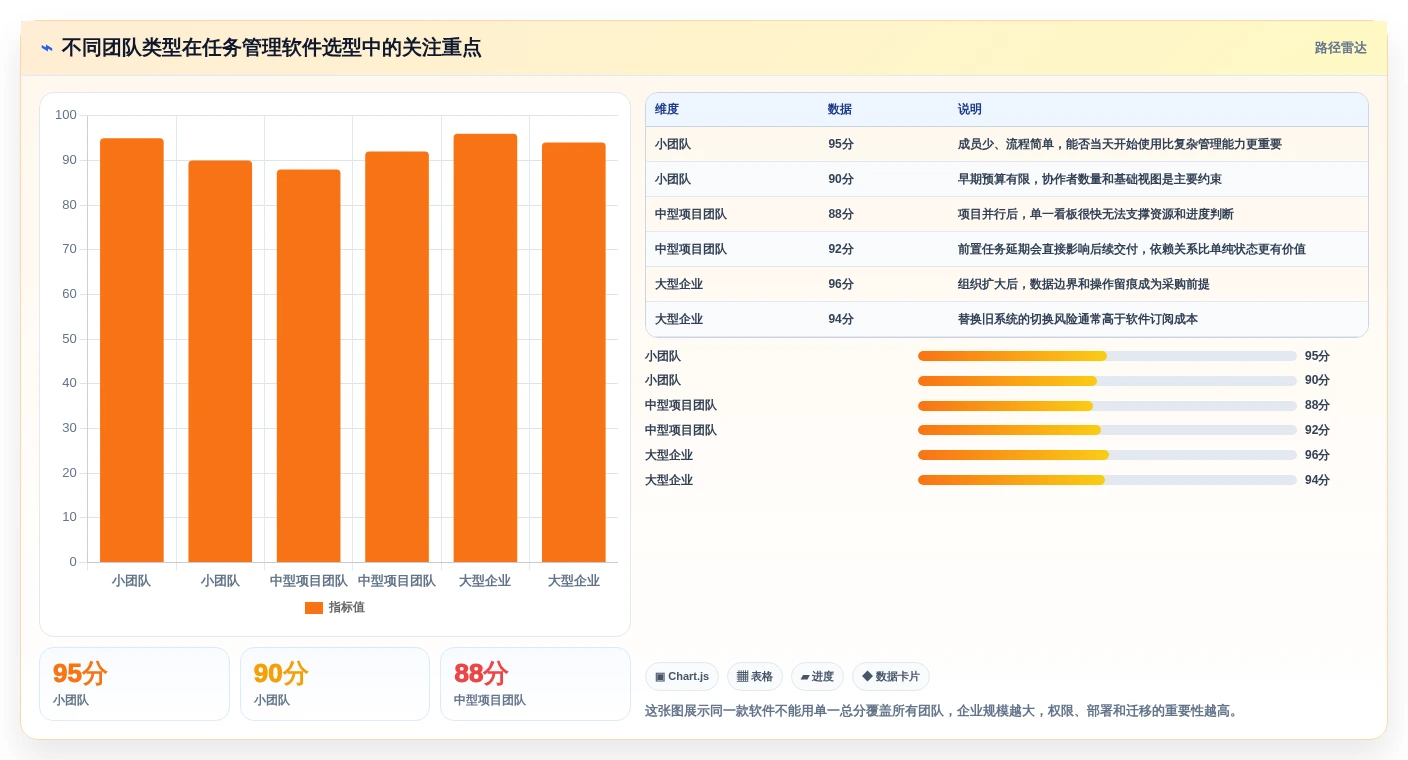This screenshot has width=1408, height=760.
Task: Click the 小团队 chart bar reaching 90
Action: coord(220,361)
